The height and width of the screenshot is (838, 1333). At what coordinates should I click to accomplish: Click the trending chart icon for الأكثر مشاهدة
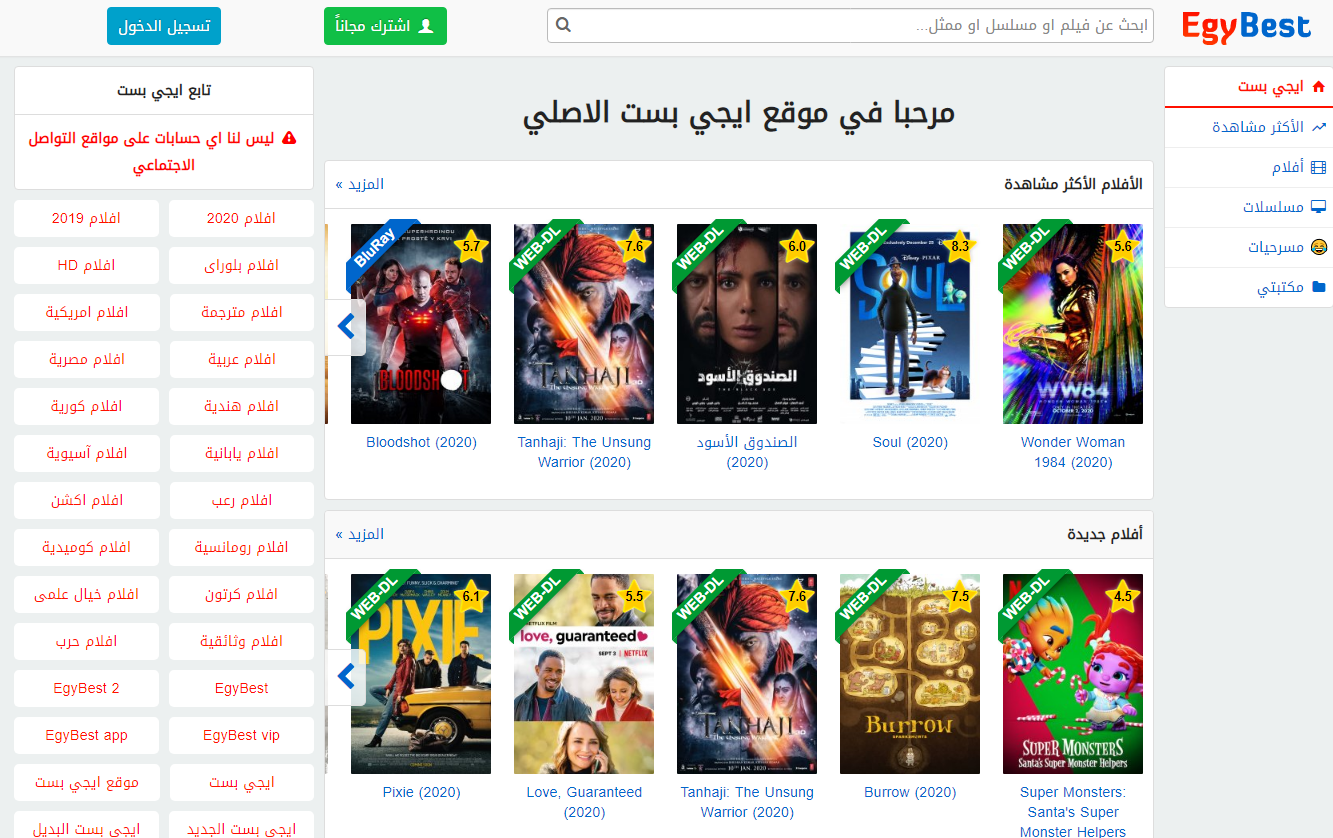coord(1318,127)
